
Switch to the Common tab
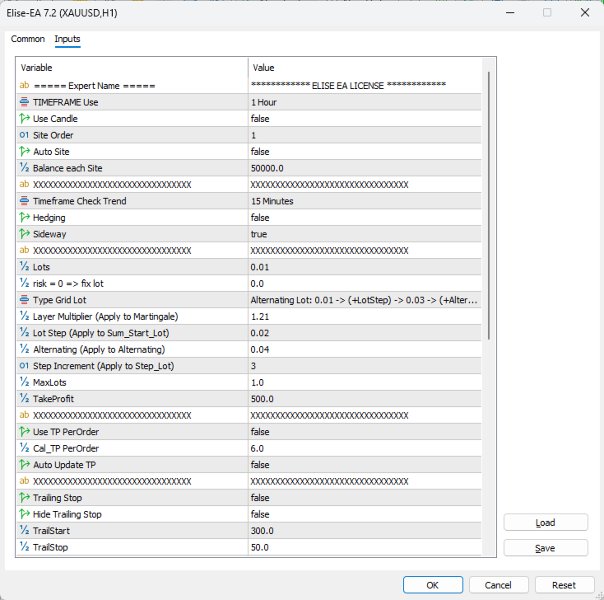tap(28, 39)
